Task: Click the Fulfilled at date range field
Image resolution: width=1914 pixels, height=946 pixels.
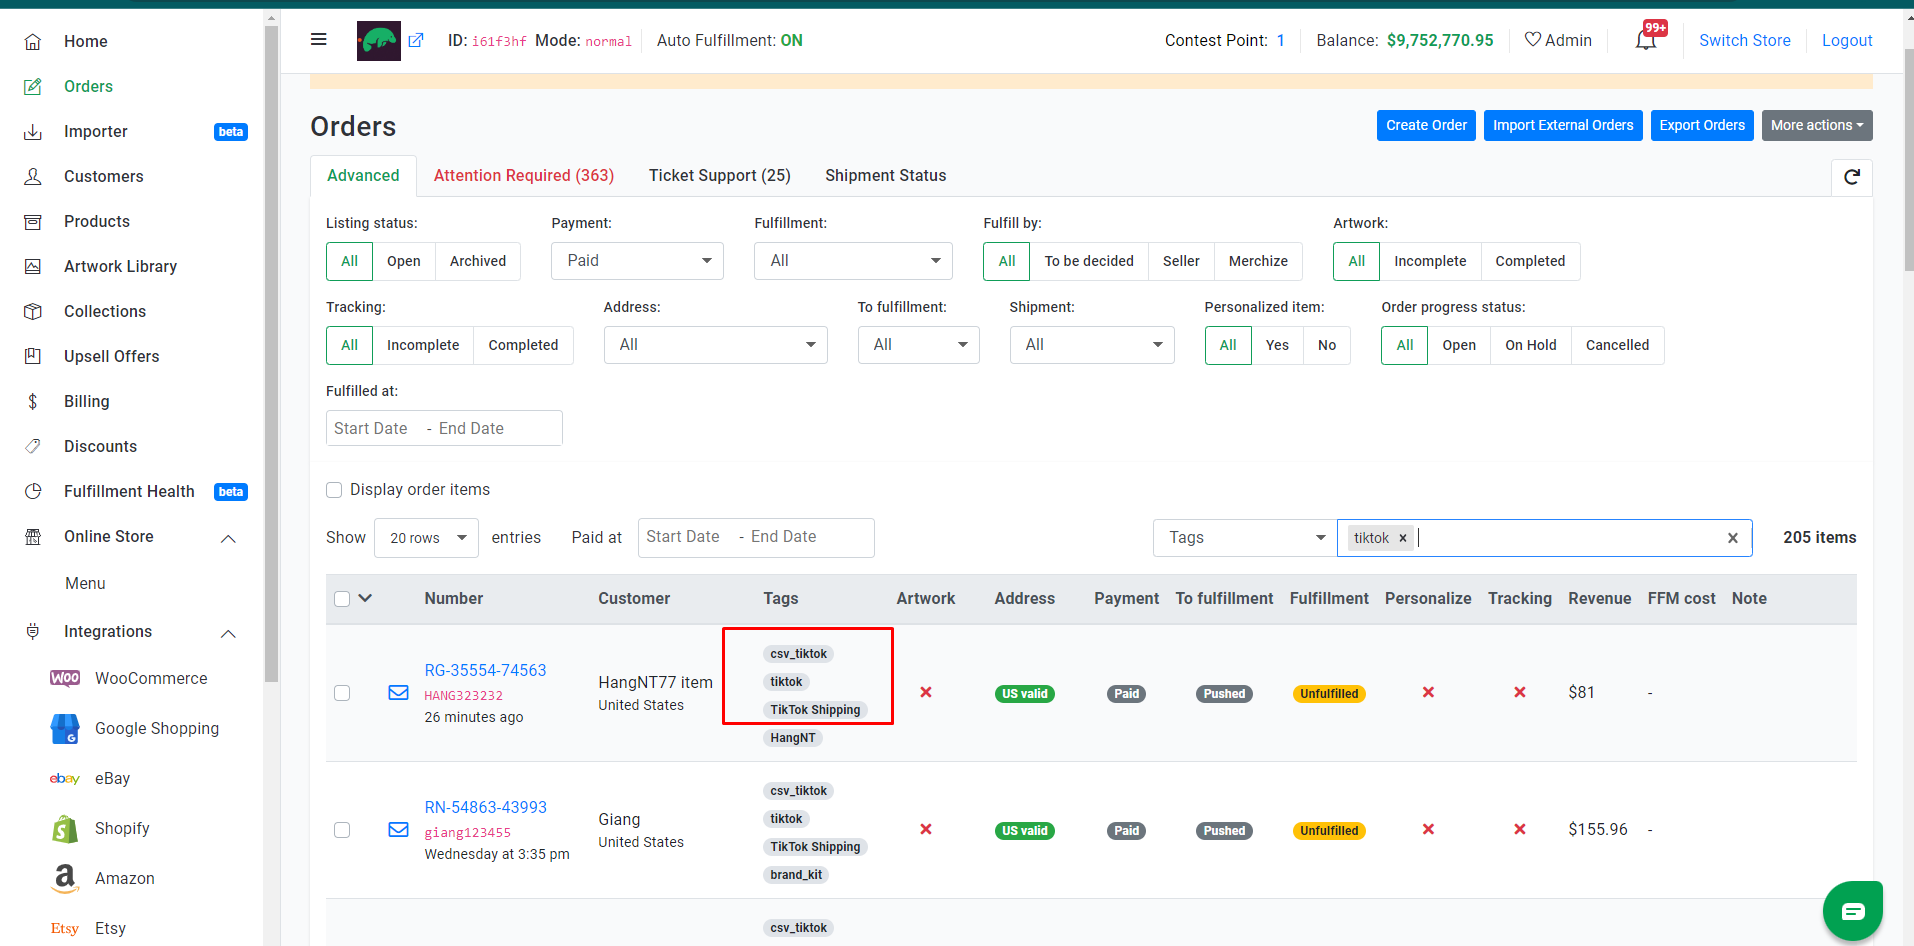Action: (x=444, y=428)
